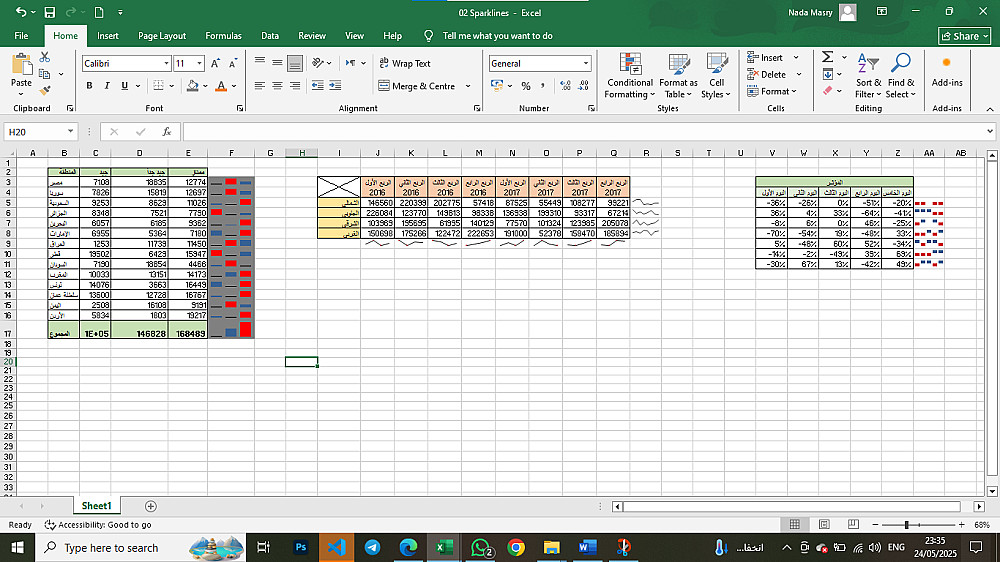Click the Align Right icon
This screenshot has width=1000, height=562.
point(295,85)
